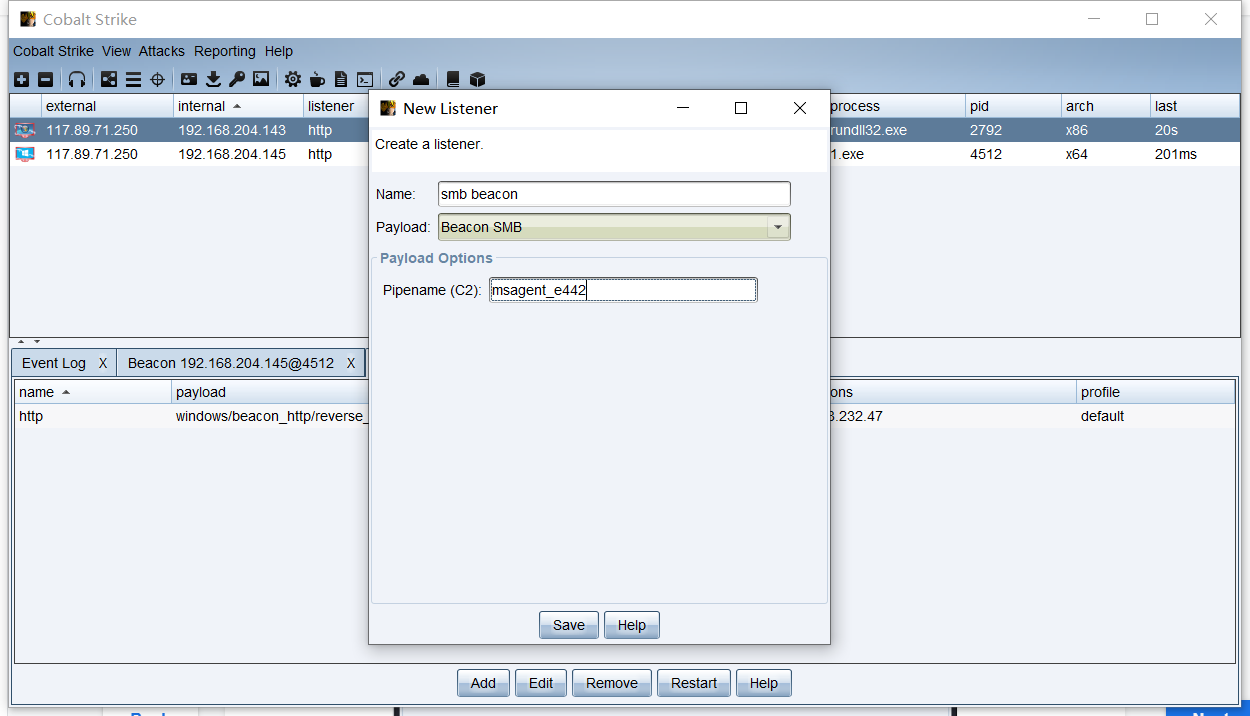The width and height of the screenshot is (1250, 716).
Task: Switch to the Target Table crosshair icon
Action: point(157,79)
